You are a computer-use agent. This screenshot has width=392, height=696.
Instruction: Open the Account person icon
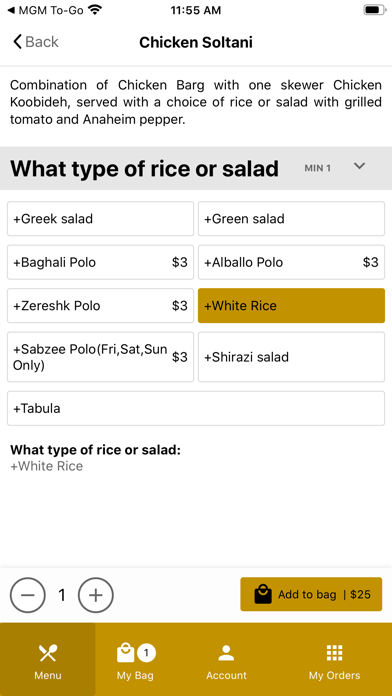click(x=226, y=653)
